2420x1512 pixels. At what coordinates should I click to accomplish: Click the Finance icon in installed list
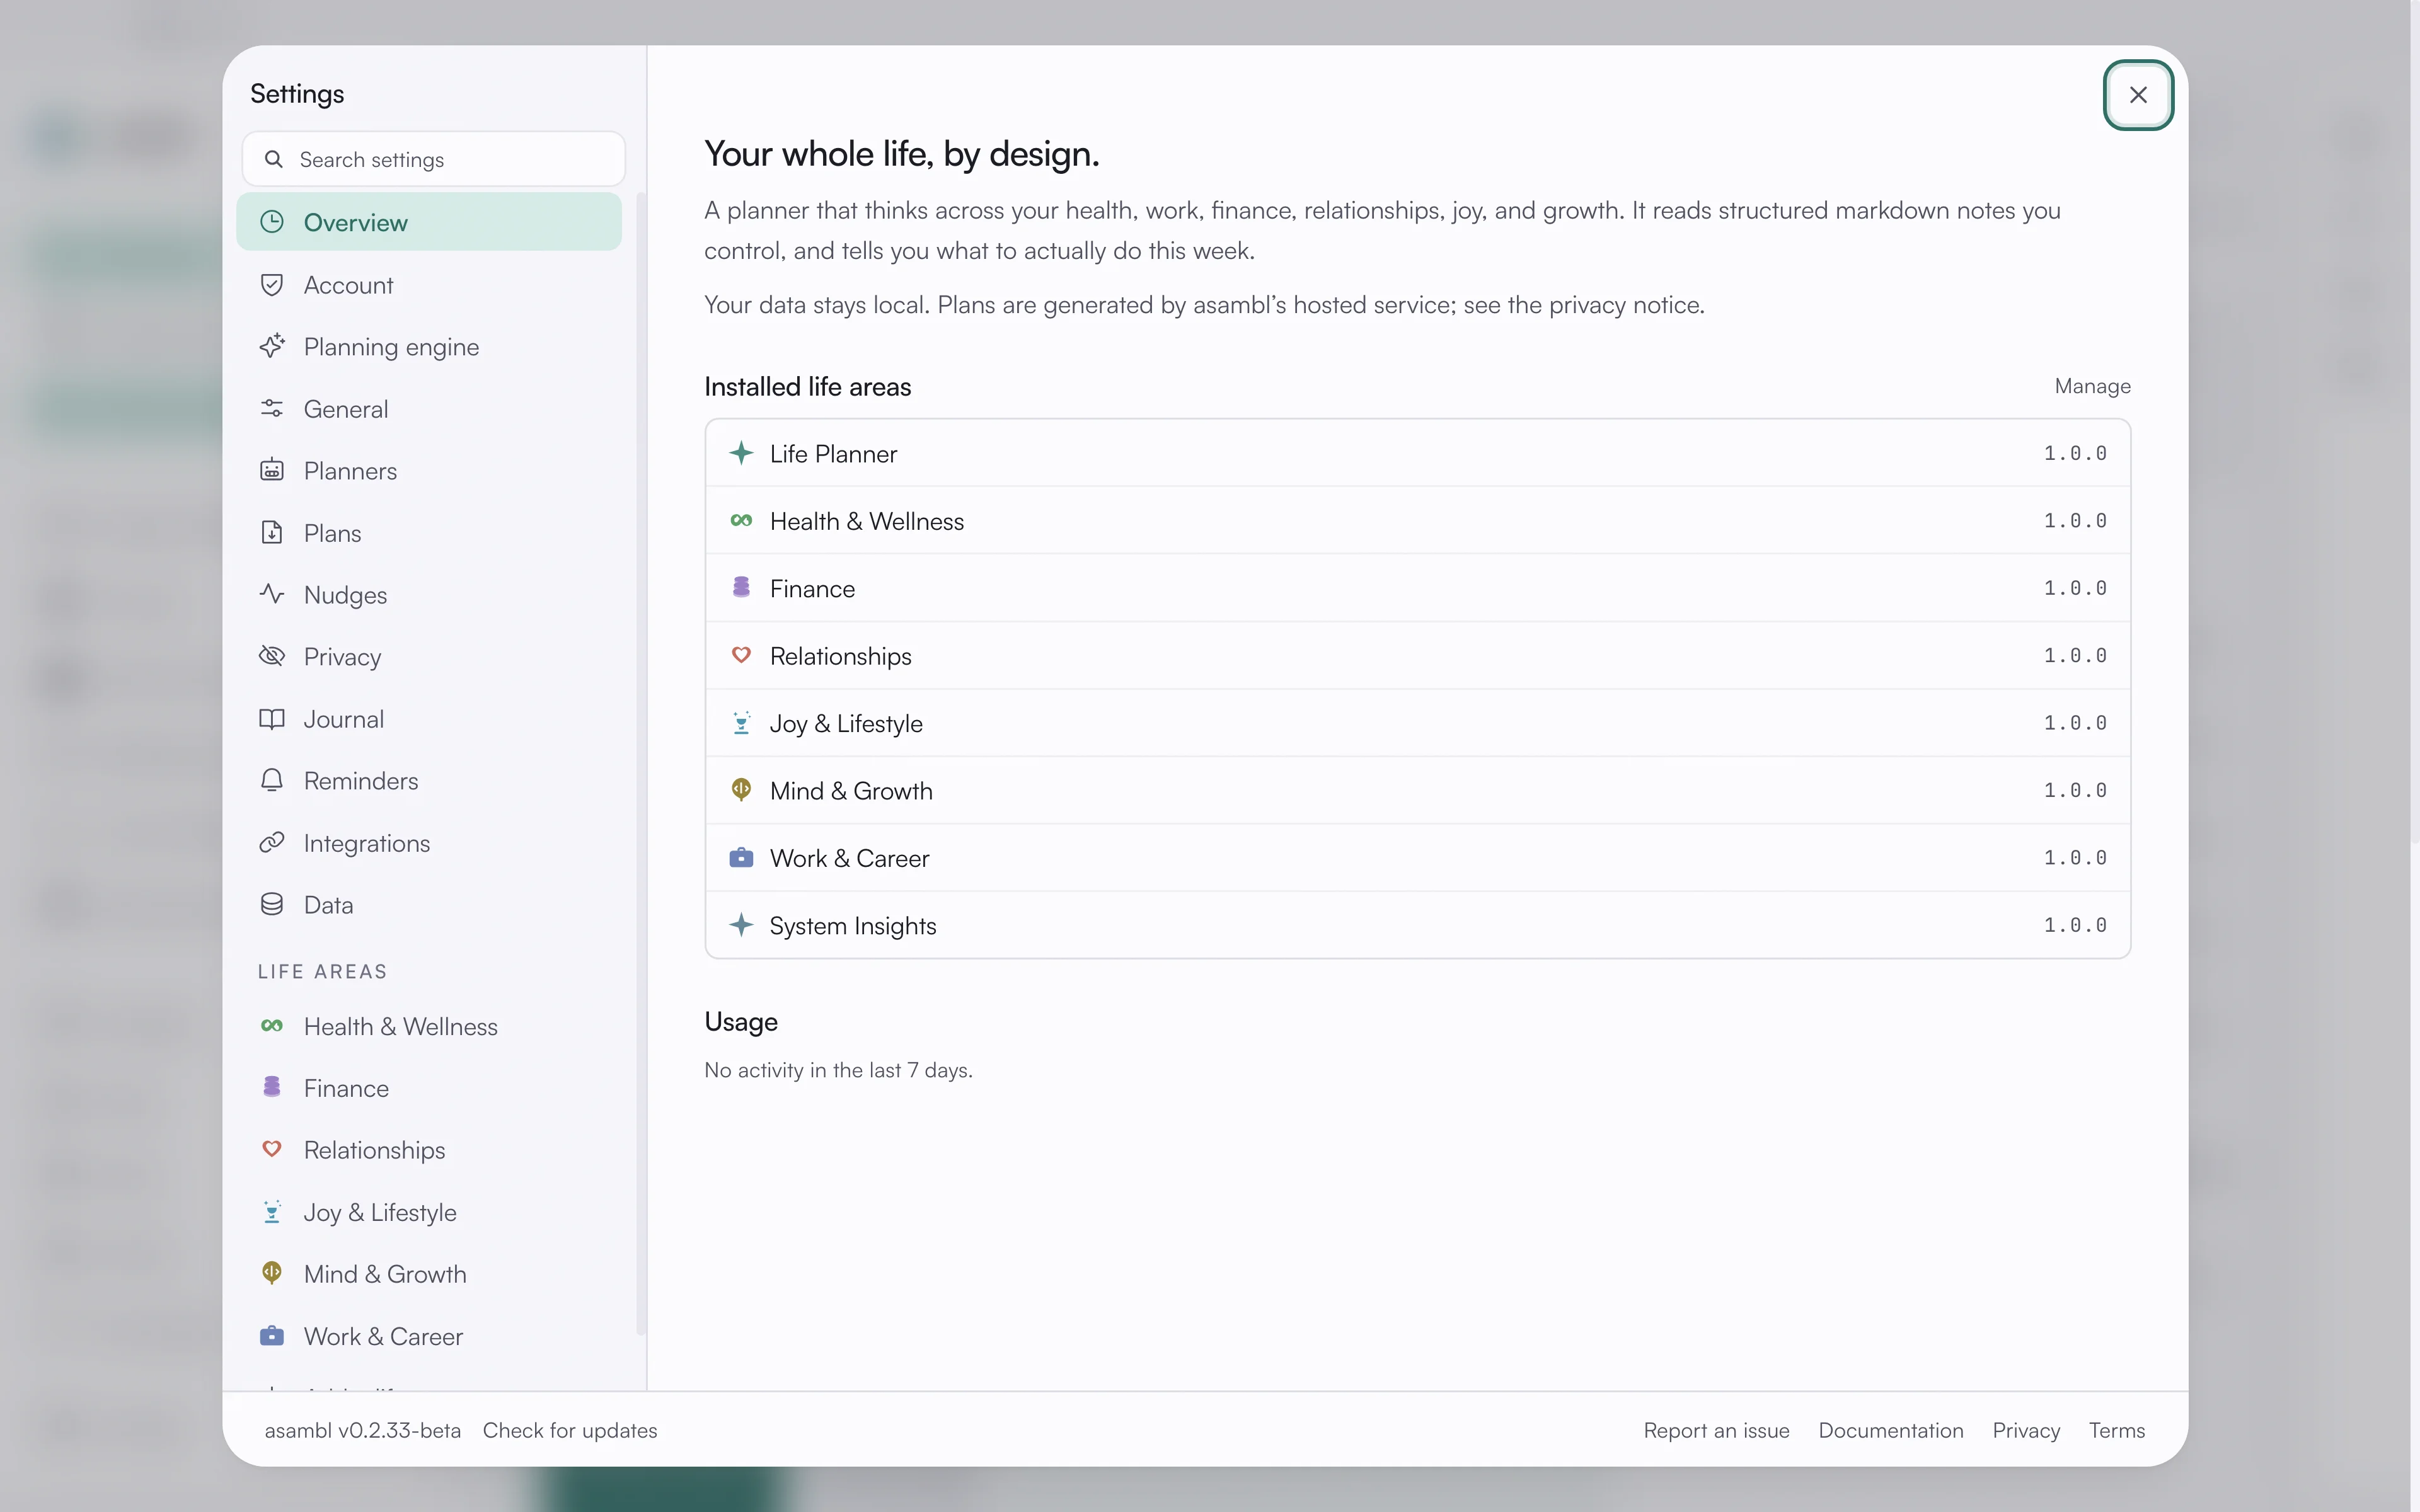coord(741,587)
